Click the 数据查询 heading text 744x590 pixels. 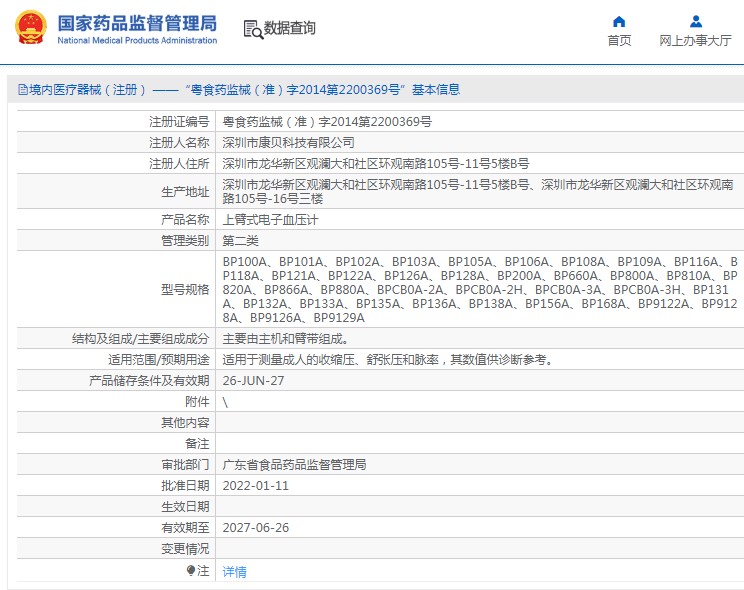tap(289, 28)
